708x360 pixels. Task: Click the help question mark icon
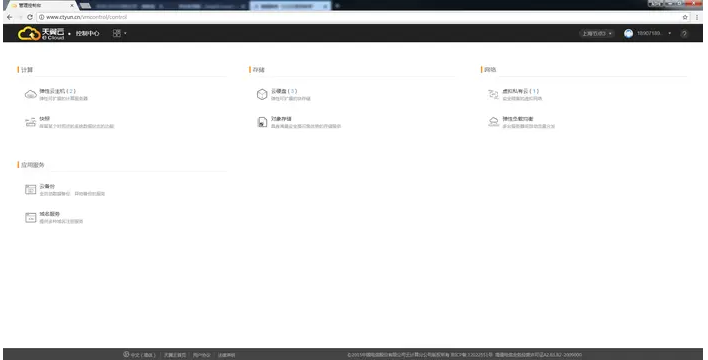click(x=684, y=33)
